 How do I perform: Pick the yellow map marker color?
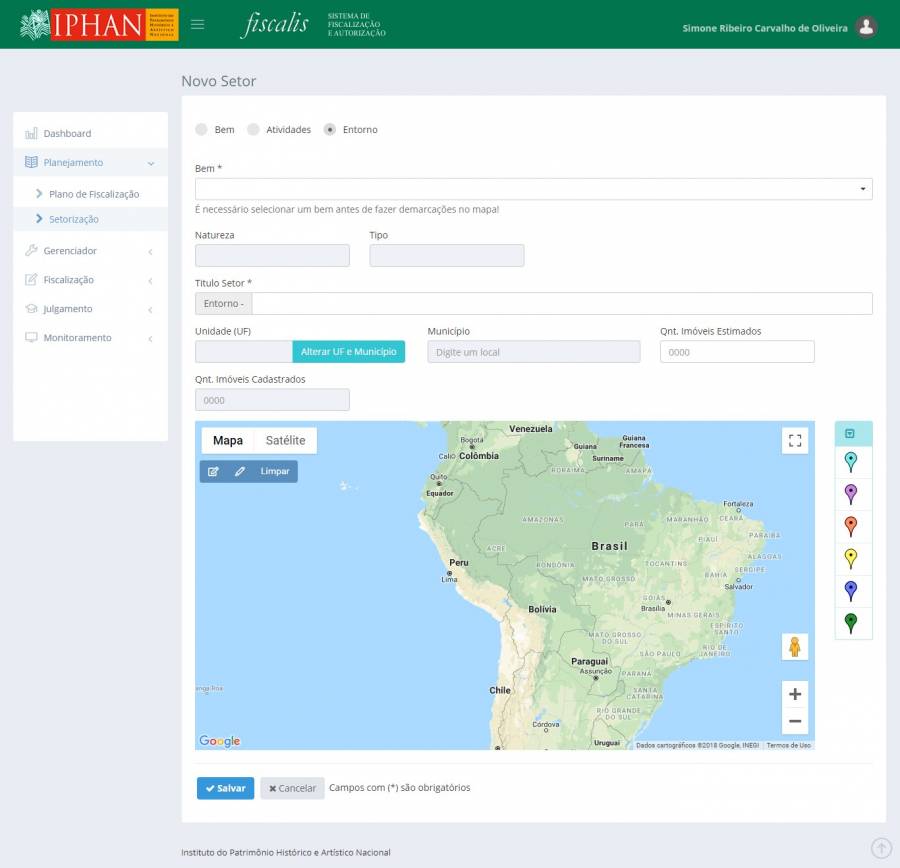(851, 558)
